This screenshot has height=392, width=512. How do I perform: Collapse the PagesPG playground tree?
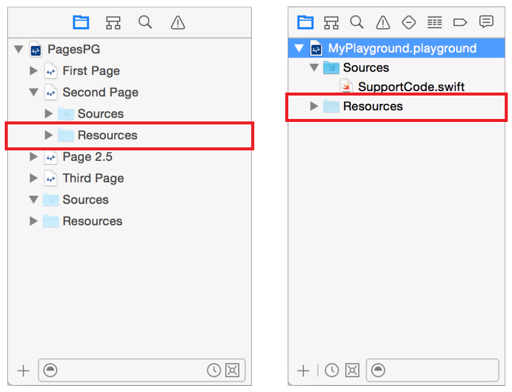pos(19,49)
